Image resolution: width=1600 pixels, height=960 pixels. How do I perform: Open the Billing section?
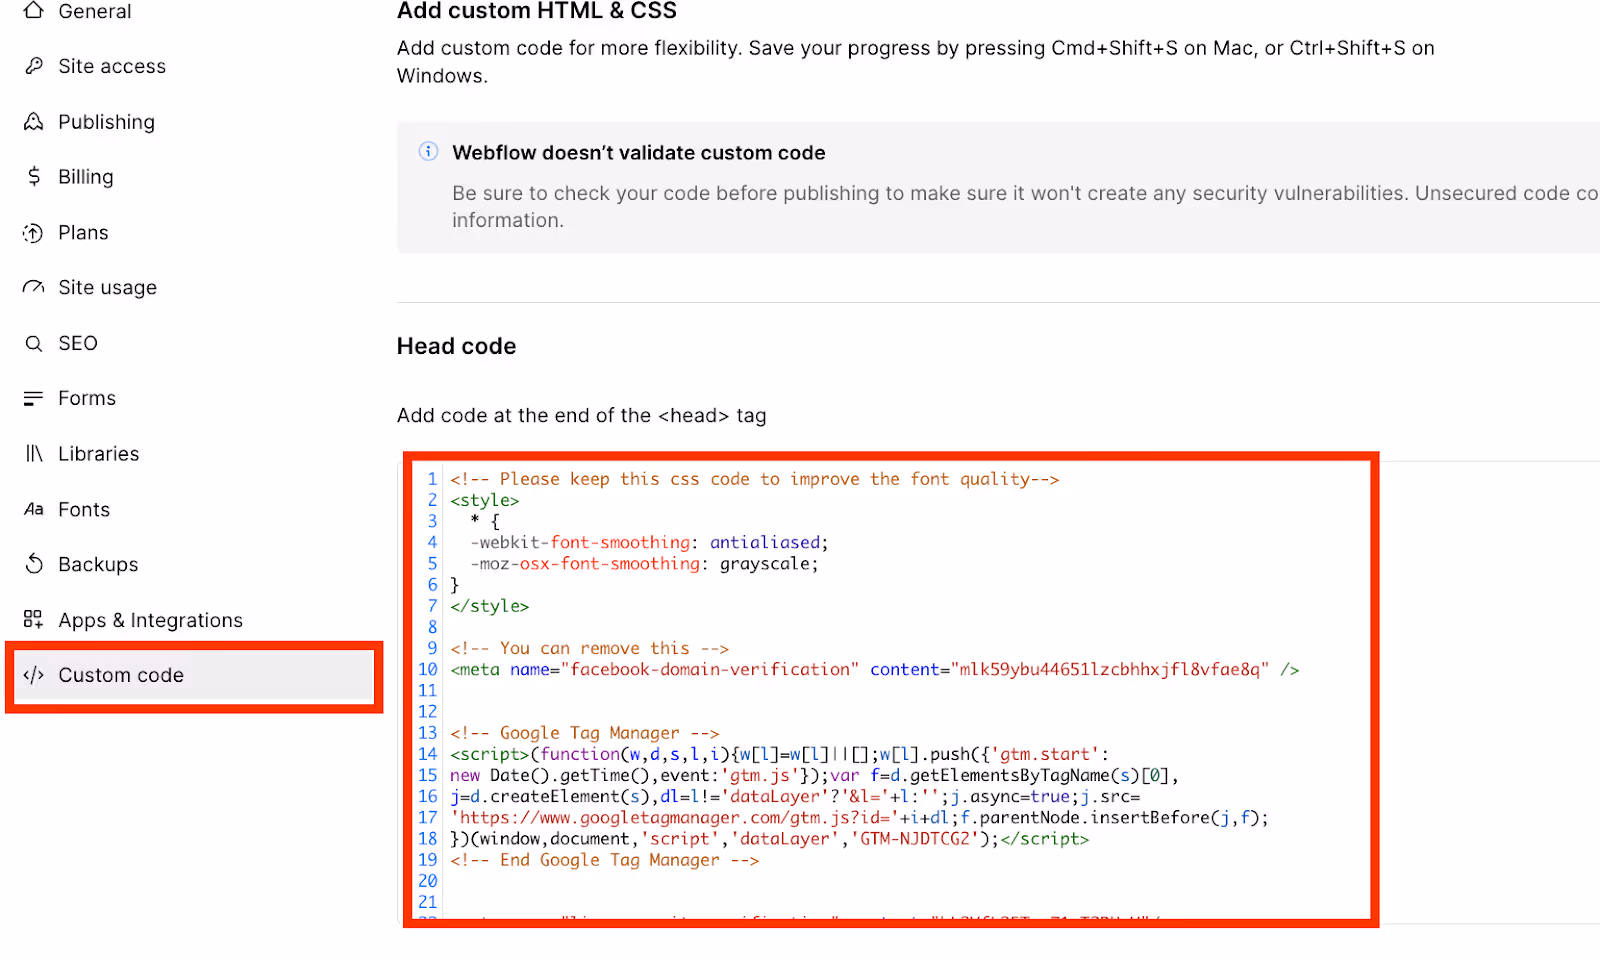click(x=86, y=177)
